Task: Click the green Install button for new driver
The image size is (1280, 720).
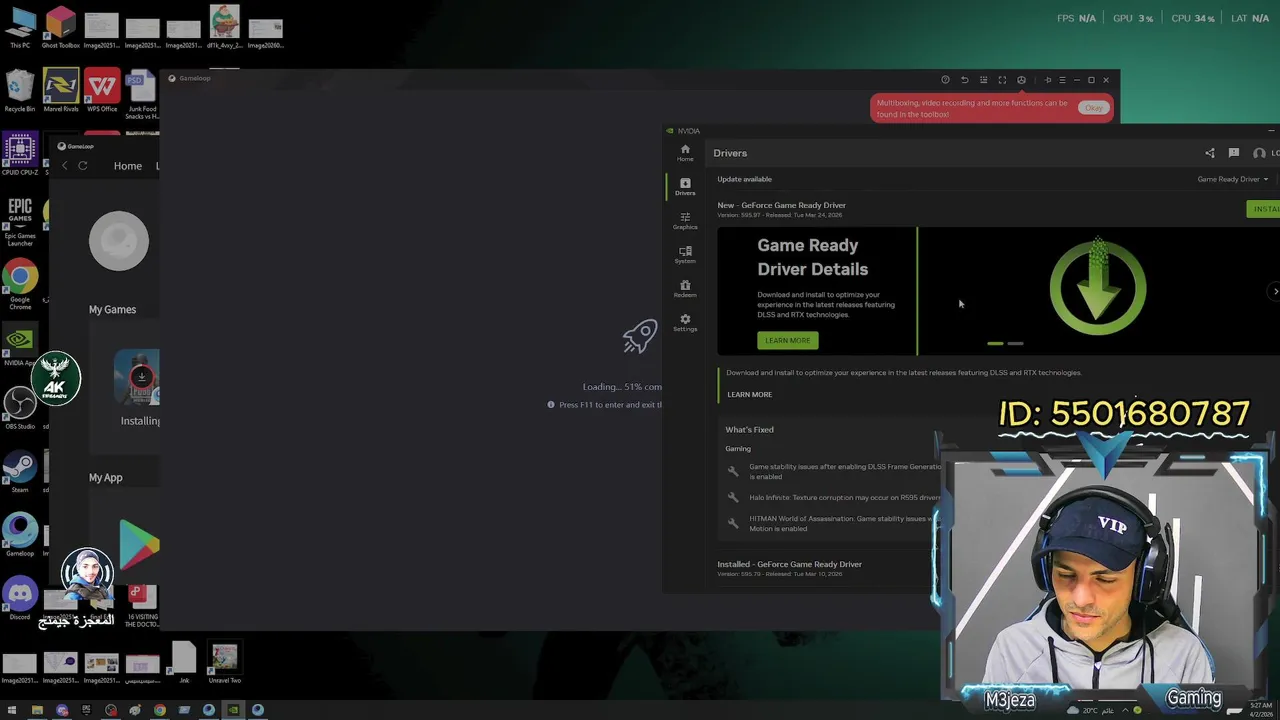Action: (1264, 209)
